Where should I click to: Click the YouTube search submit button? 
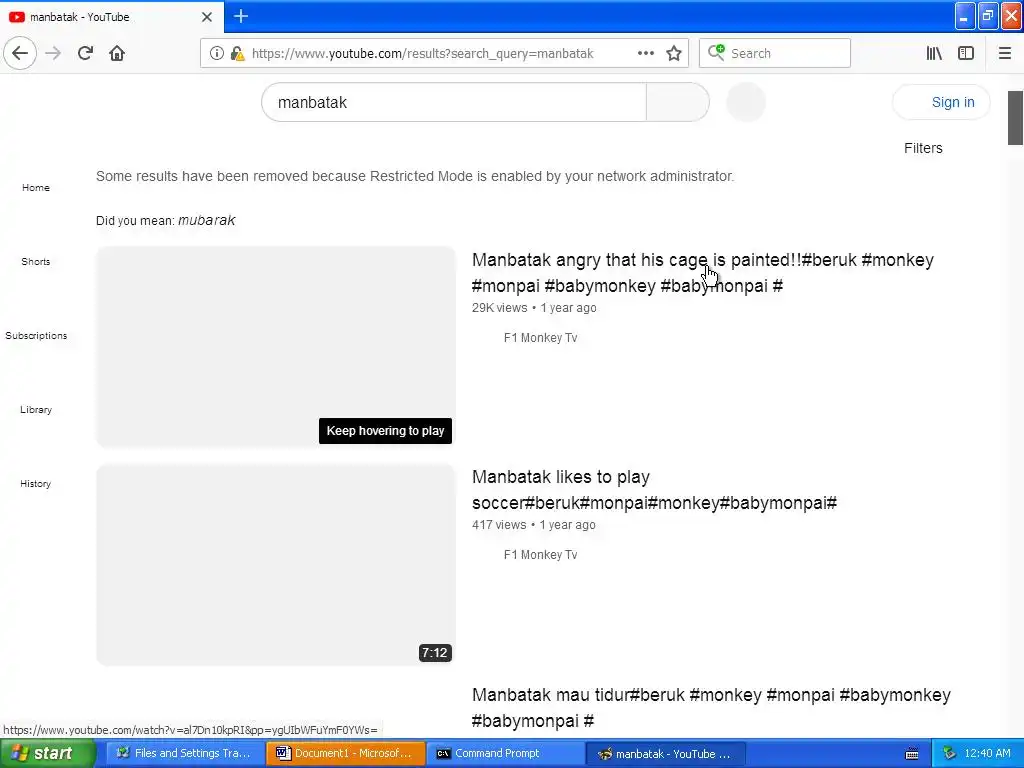tap(678, 102)
